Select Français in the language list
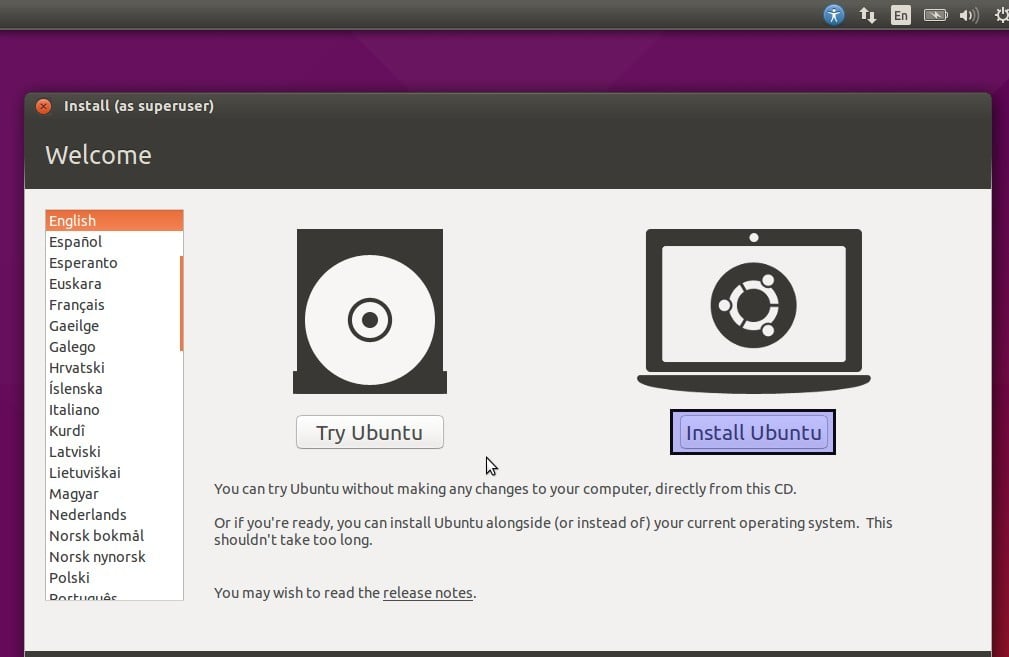This screenshot has height=657, width=1009. coord(115,305)
